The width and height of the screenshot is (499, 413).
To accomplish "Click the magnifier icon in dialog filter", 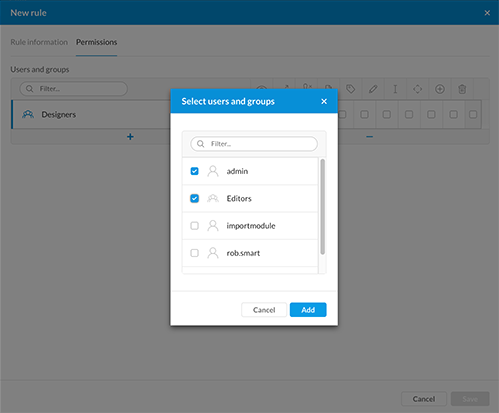I will tap(200, 144).
